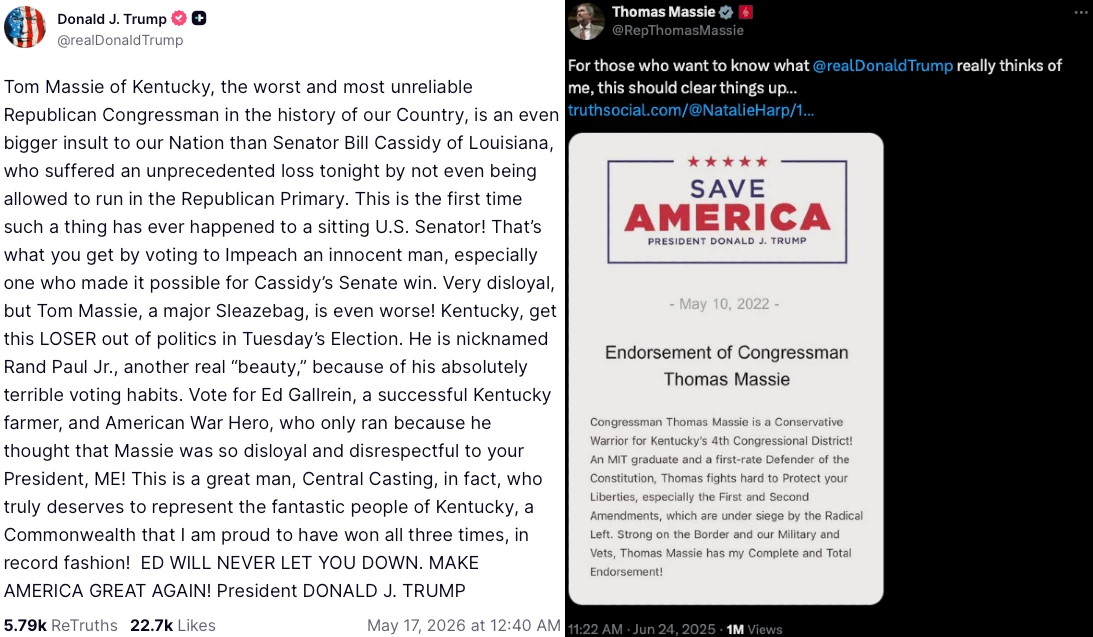Click the Thomas Massie display name
The height and width of the screenshot is (637, 1093).
[664, 12]
